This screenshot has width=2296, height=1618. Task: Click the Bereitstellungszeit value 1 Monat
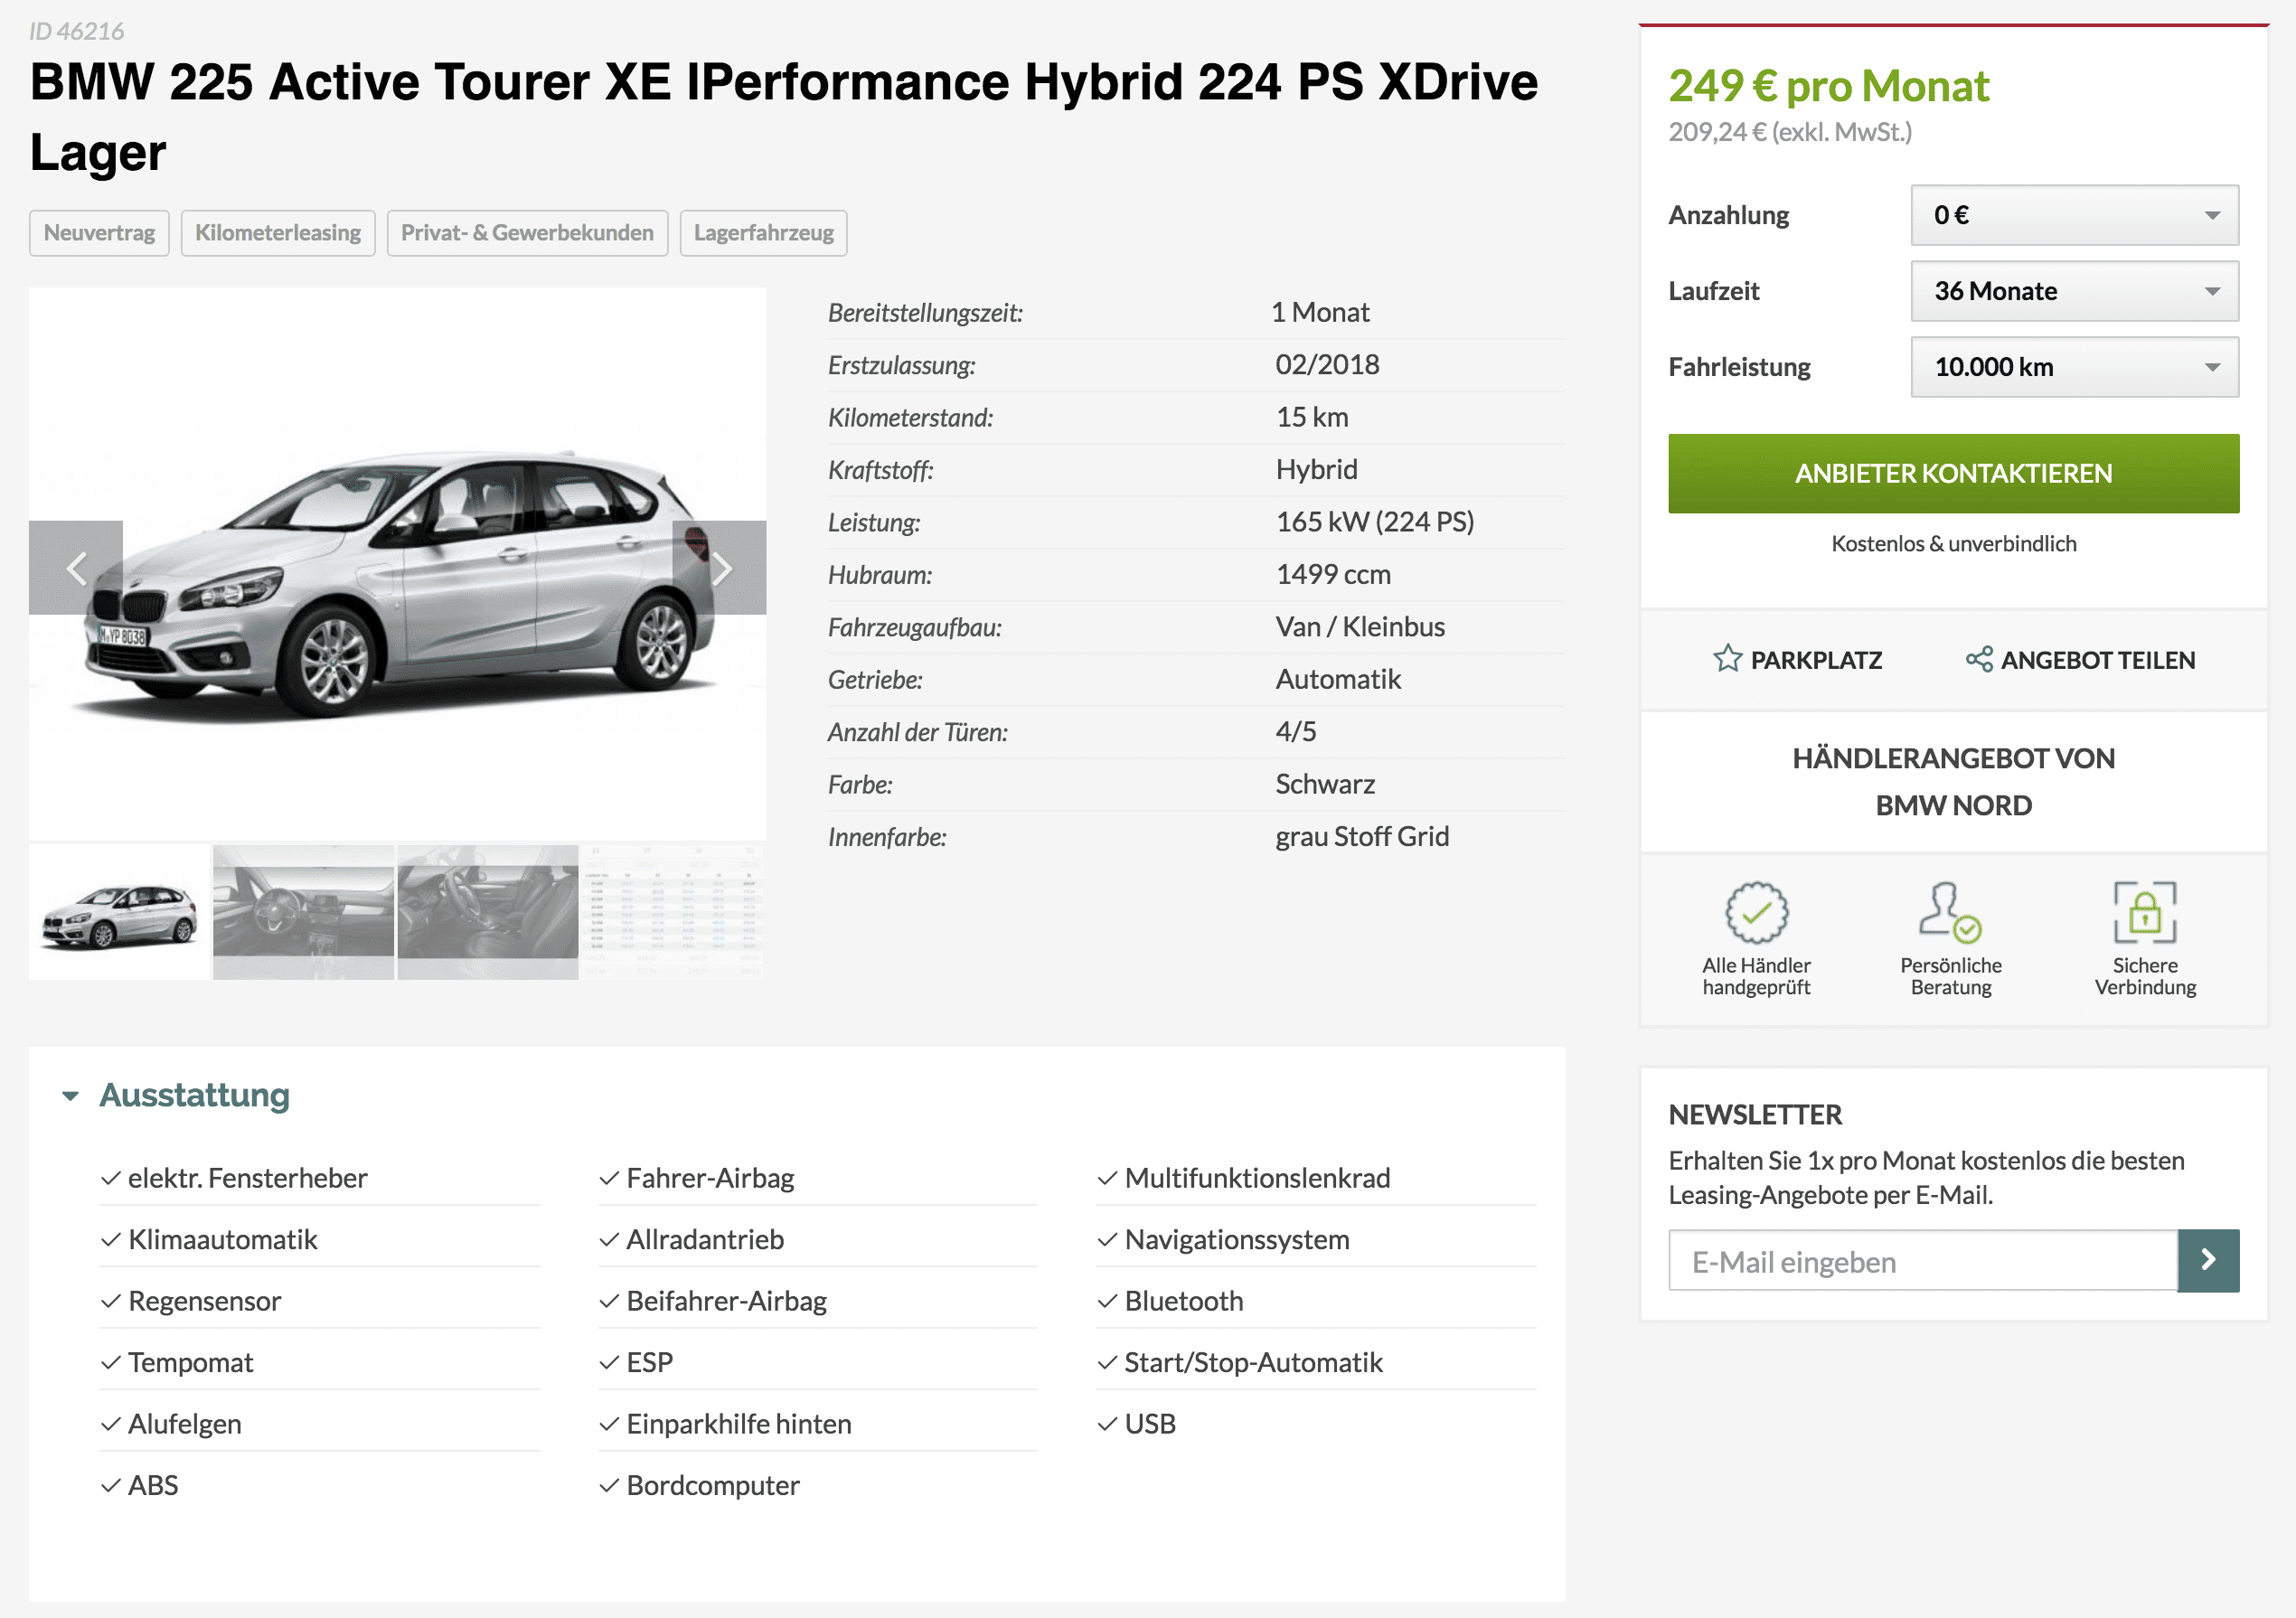[x=1320, y=312]
